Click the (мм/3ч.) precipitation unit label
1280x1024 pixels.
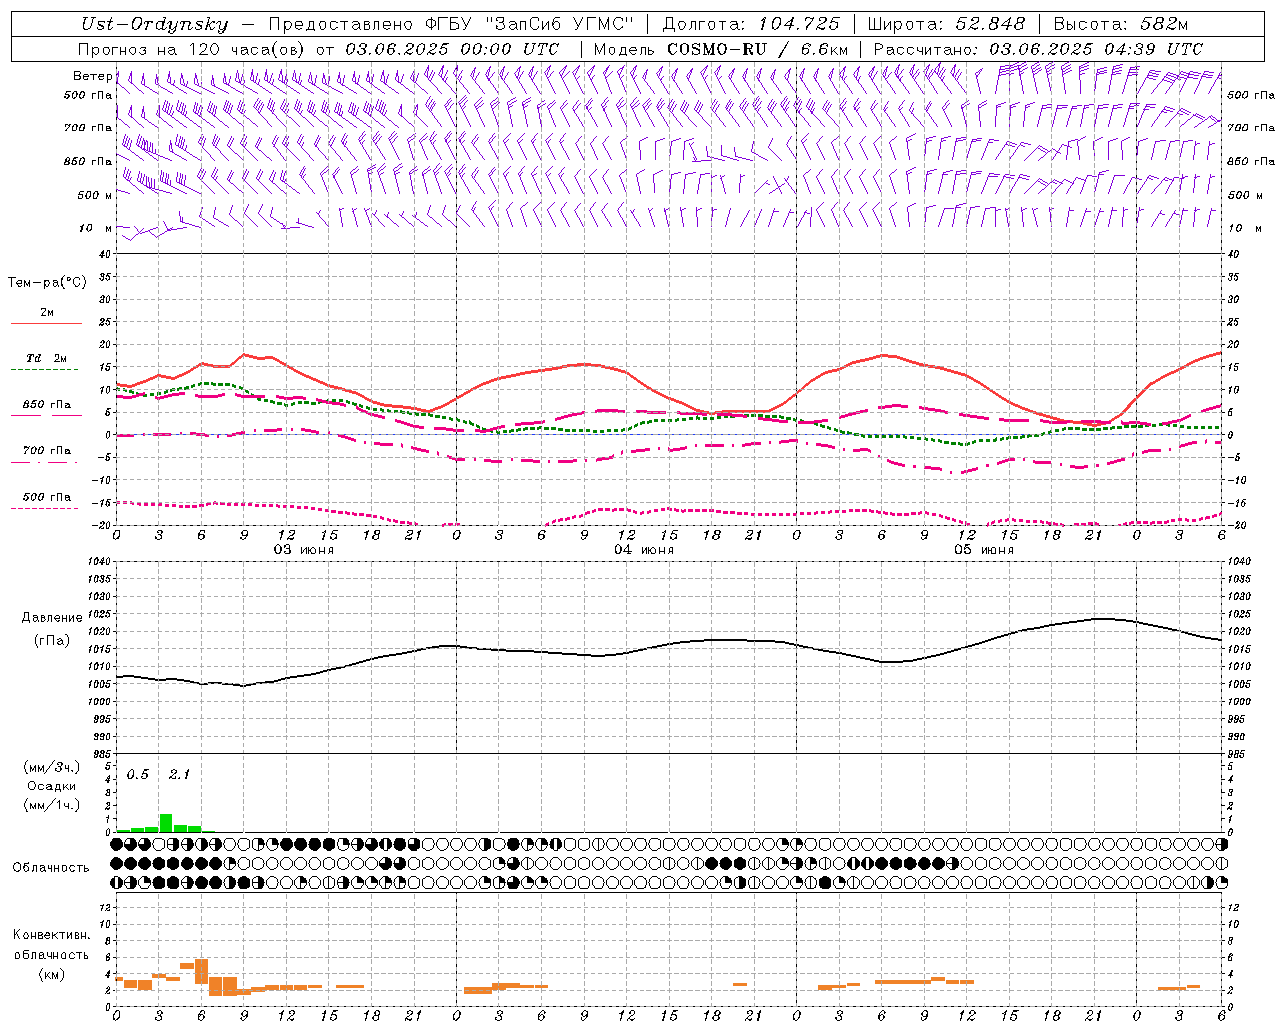[52, 767]
